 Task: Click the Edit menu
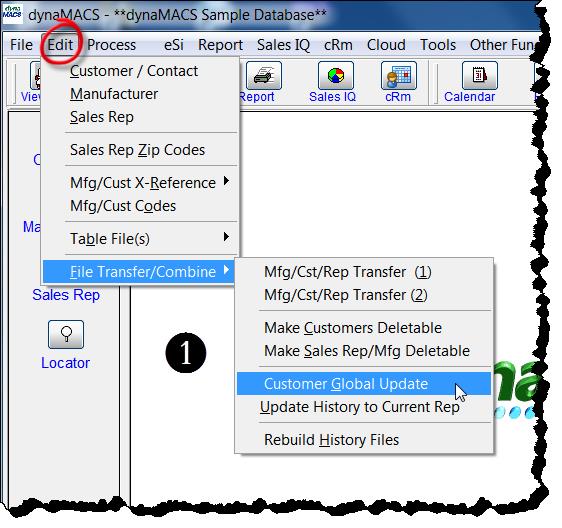click(60, 45)
